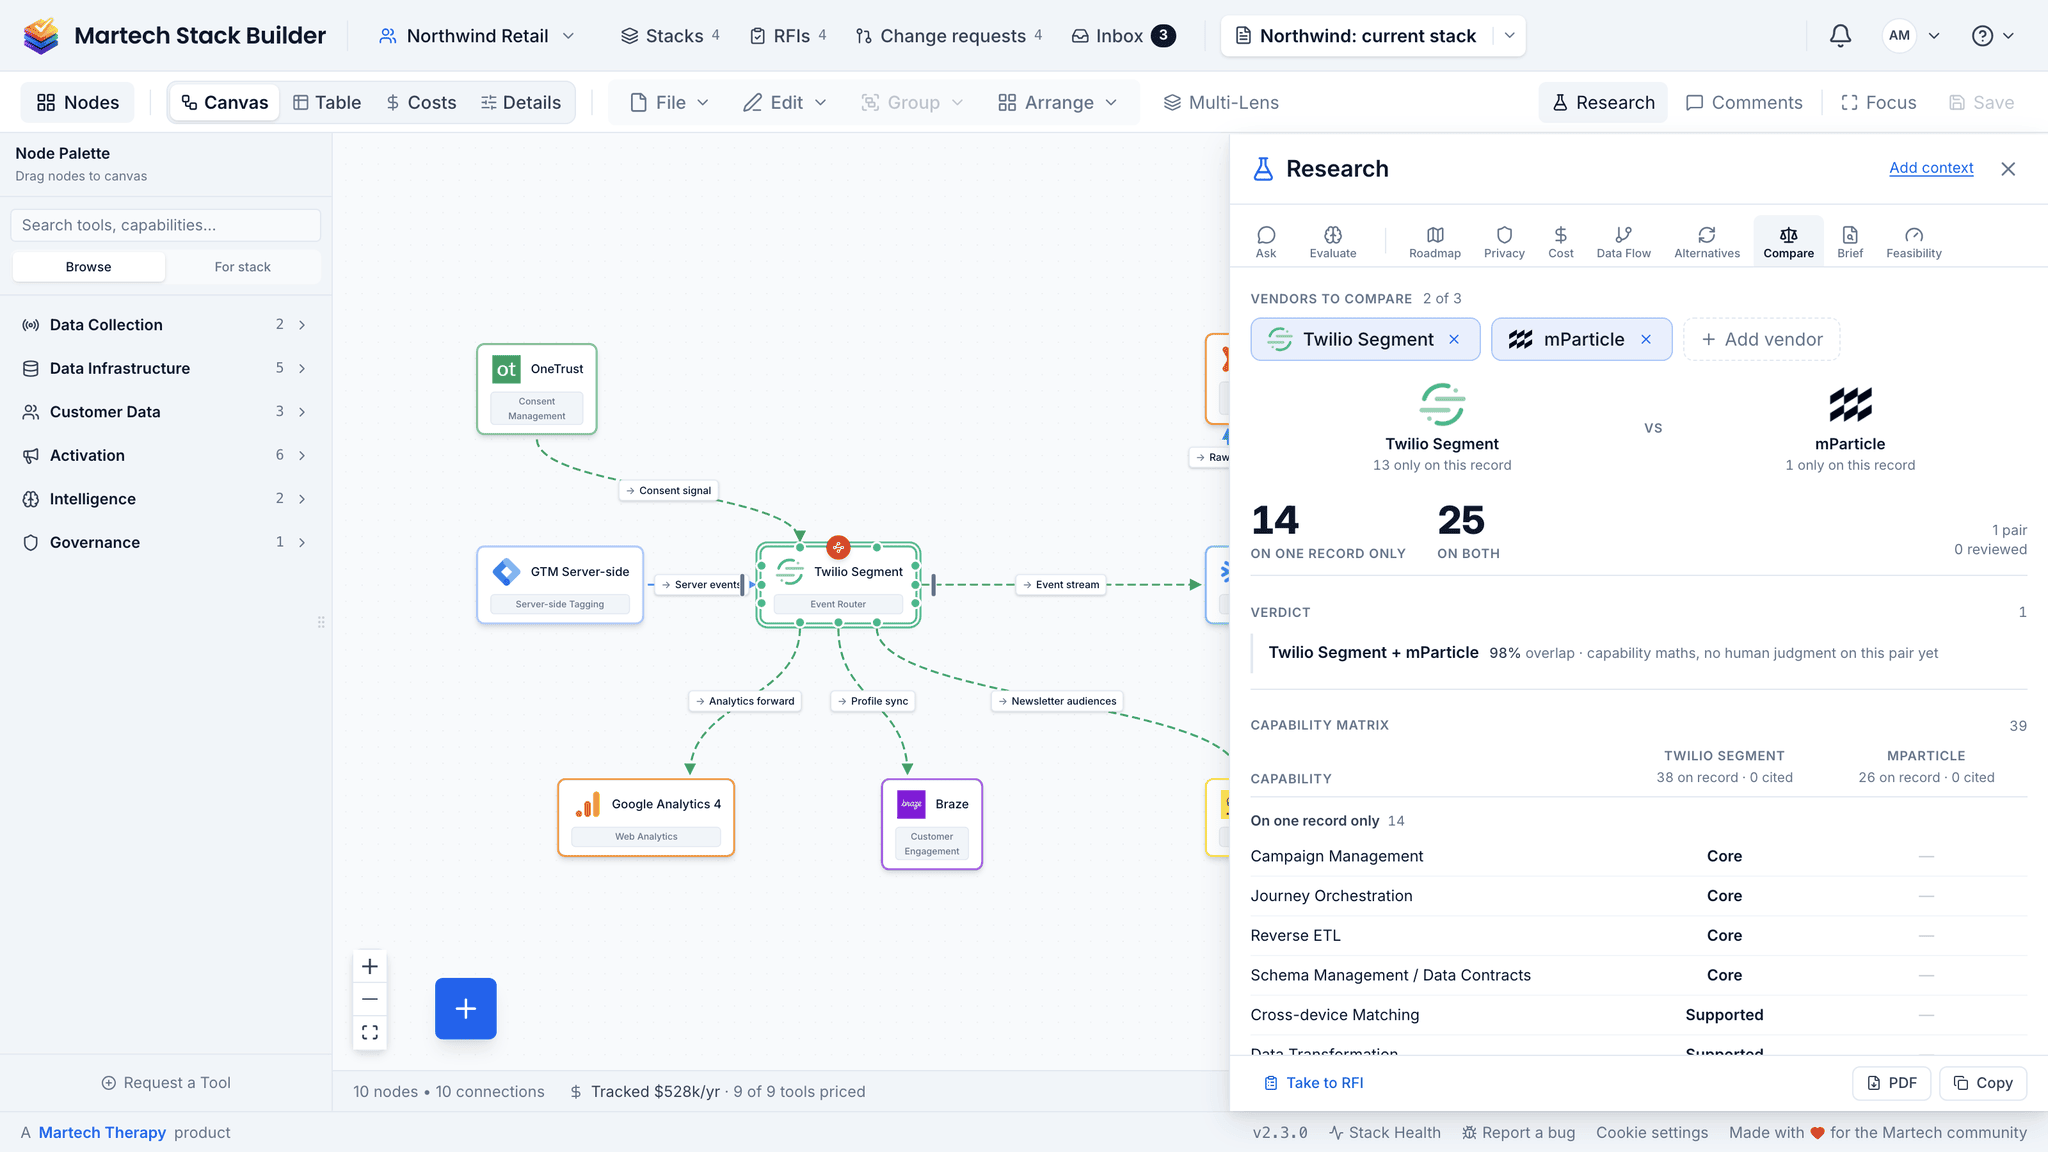Fit canvas to view
The height and width of the screenshot is (1152, 2048).
pyautogui.click(x=370, y=1032)
